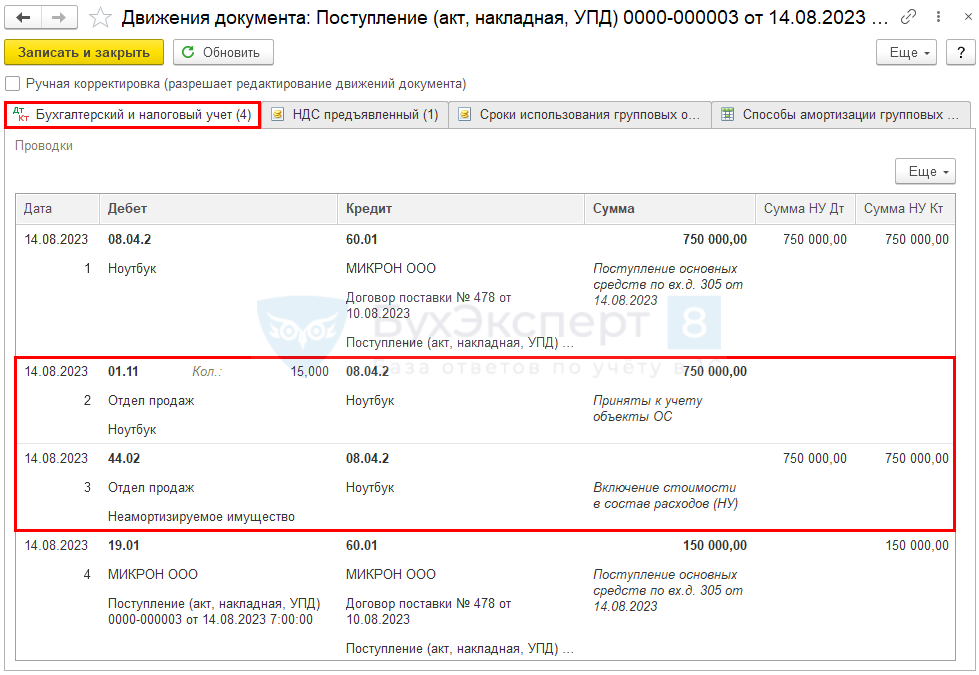Click the Приняты к учету объекты ОС description
This screenshot has height=675, width=979.
[x=647, y=408]
